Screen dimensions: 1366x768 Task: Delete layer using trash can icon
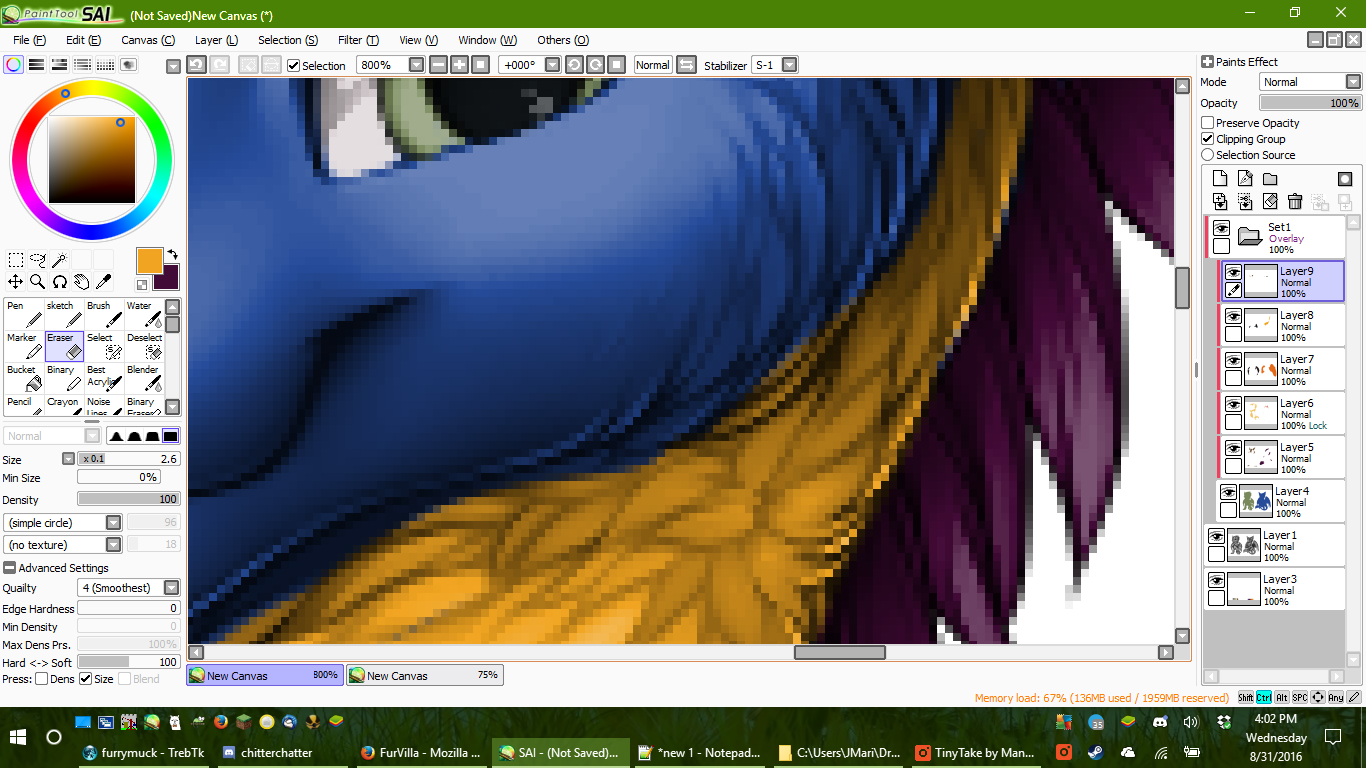tap(1295, 202)
